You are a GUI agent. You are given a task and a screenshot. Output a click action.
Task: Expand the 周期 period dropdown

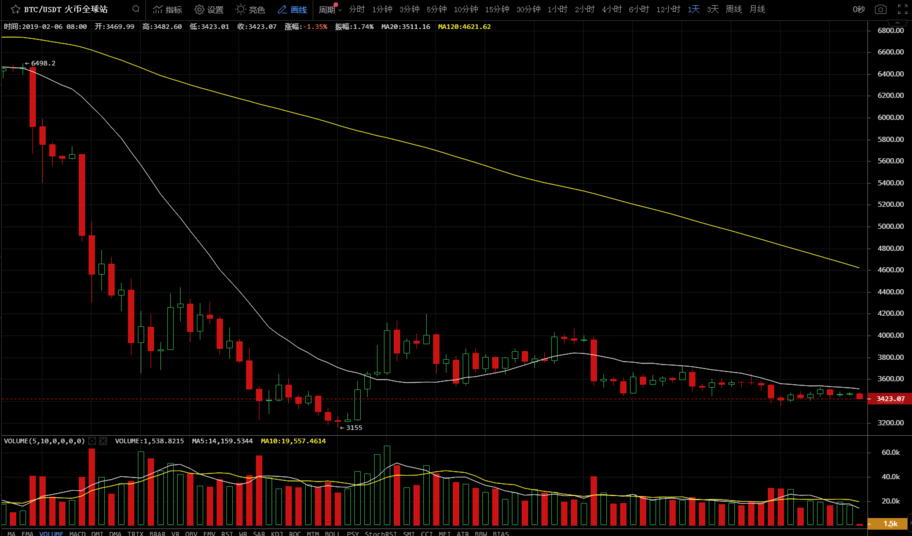pos(327,9)
